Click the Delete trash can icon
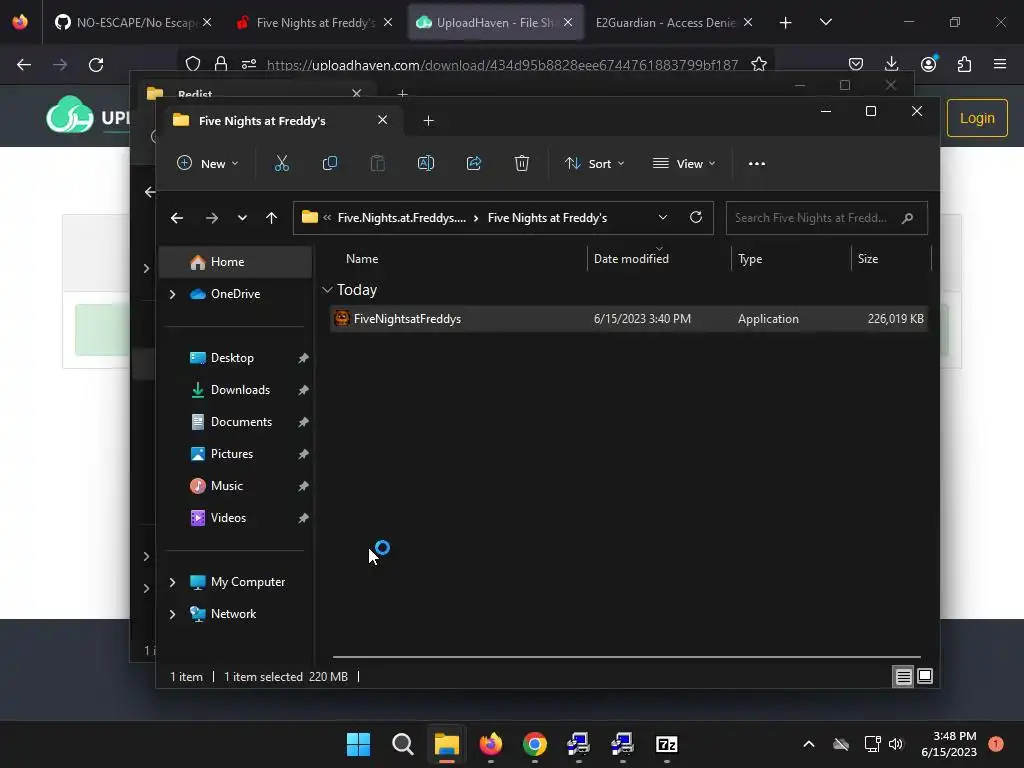 (x=522, y=163)
